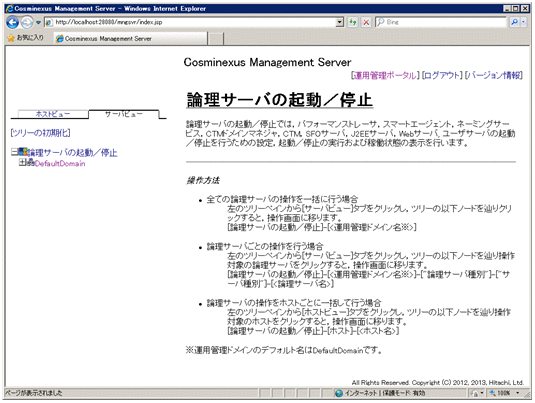Expand the DefaultDomain tree node
Image resolution: width=535 pixels, height=403 pixels.
[x=22, y=163]
